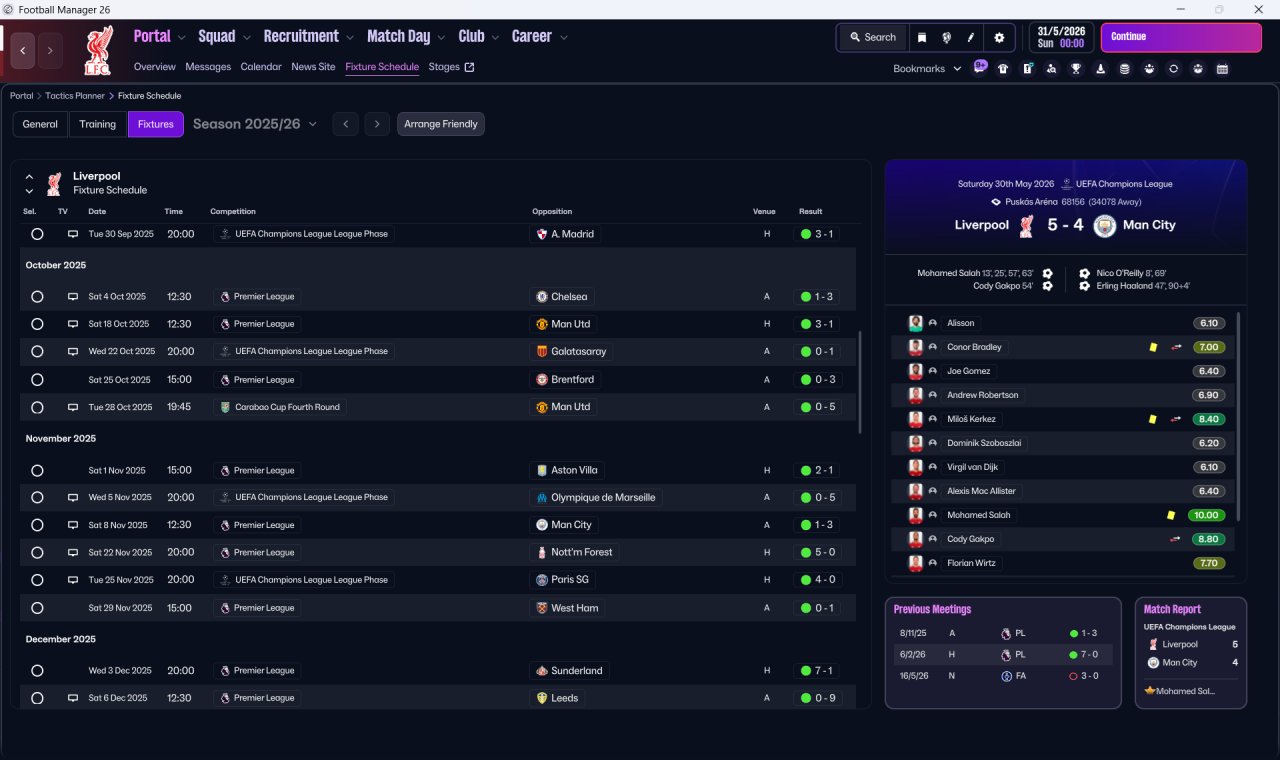Screen dimensions: 1280x760
Task: Switch to the Training tab
Action: (x=98, y=124)
